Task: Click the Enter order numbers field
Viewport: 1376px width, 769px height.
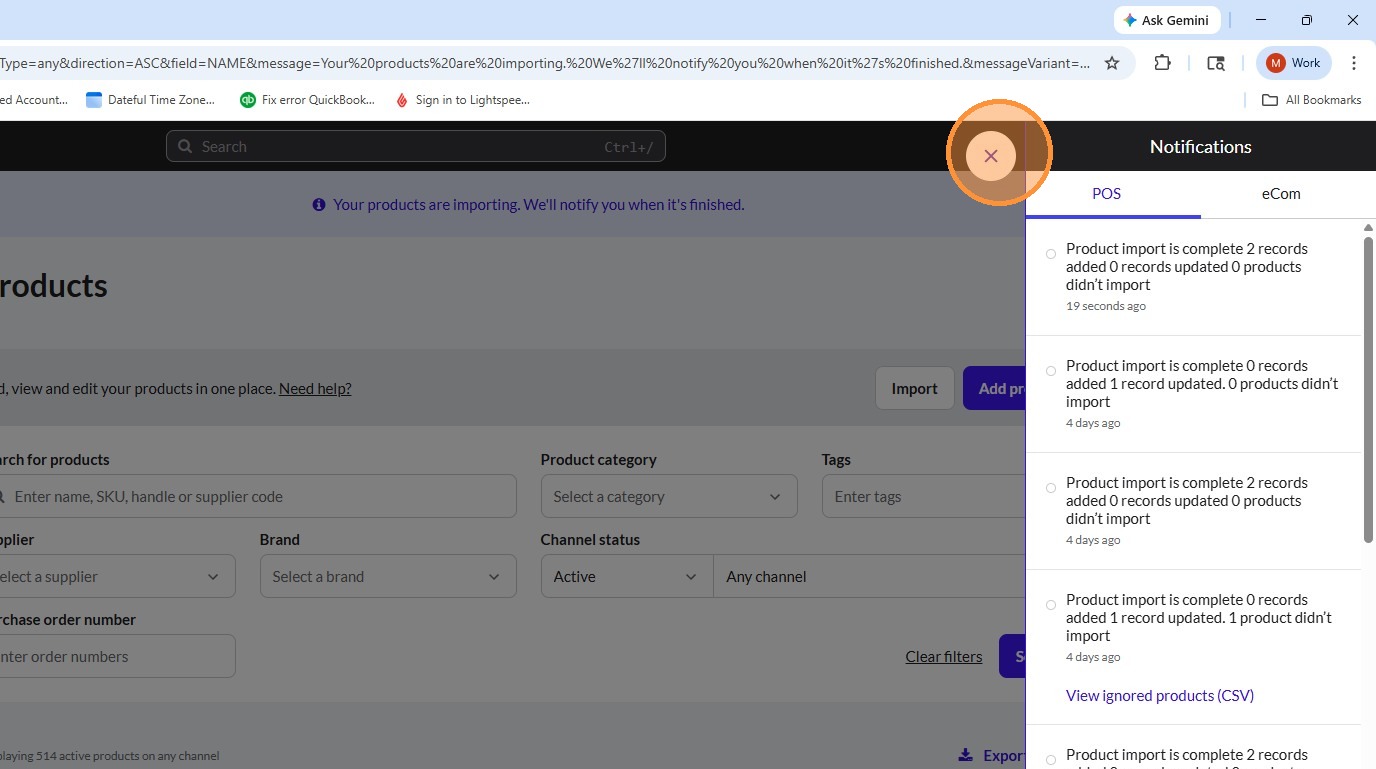Action: pyautogui.click(x=116, y=657)
